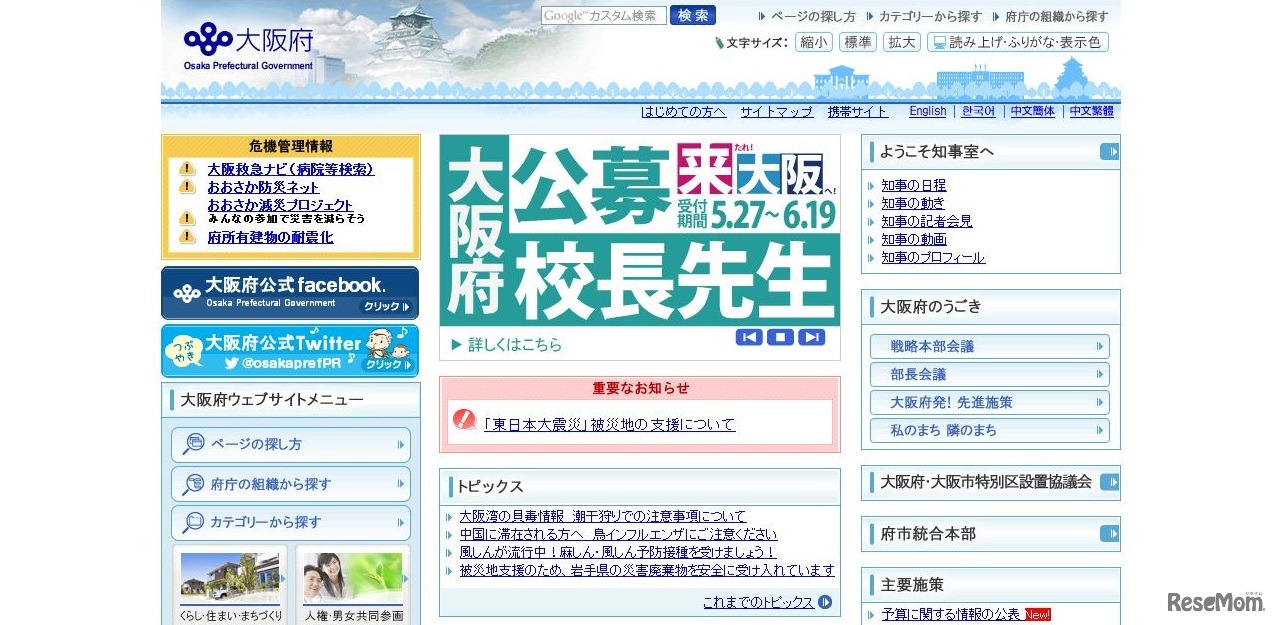The image size is (1278, 625).
Task: Stop the banner slideshow
Action: 780,338
